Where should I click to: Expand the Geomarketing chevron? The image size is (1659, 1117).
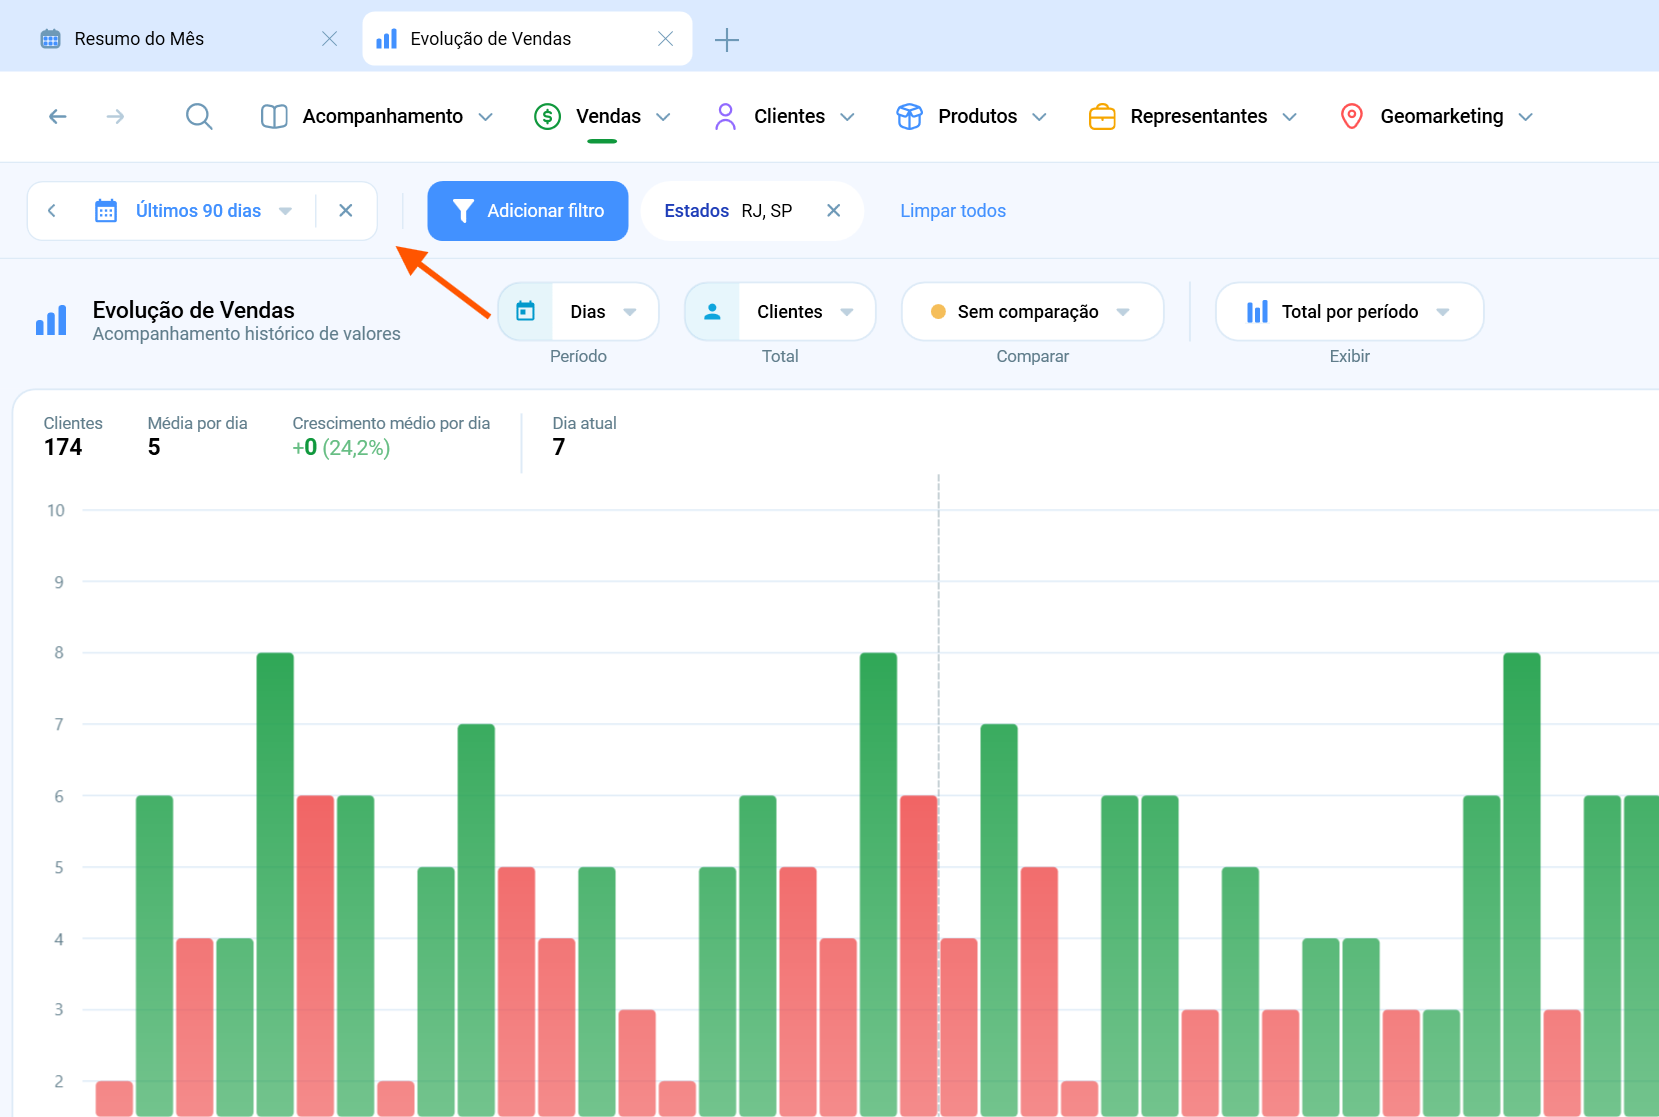1526,117
